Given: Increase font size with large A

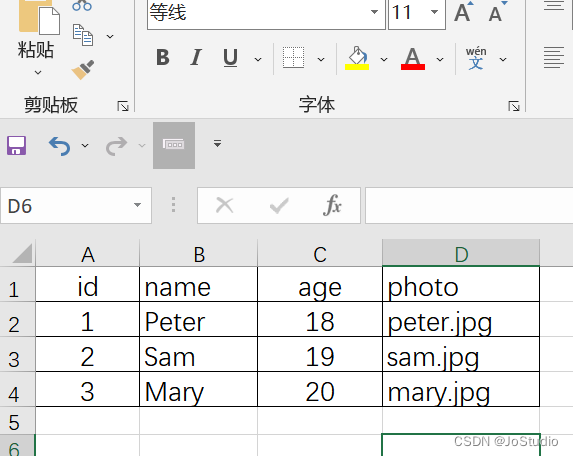Looking at the screenshot, I should click(x=463, y=12).
